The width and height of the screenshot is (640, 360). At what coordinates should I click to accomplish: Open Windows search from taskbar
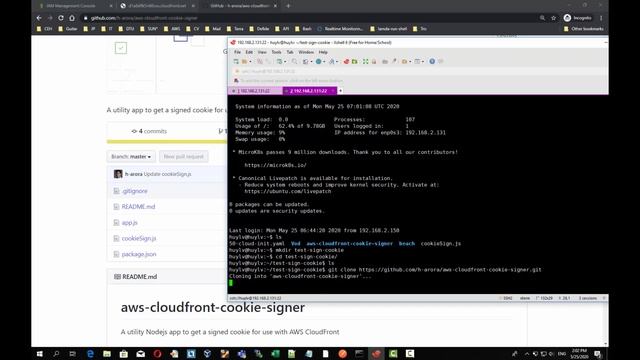(x=56, y=354)
